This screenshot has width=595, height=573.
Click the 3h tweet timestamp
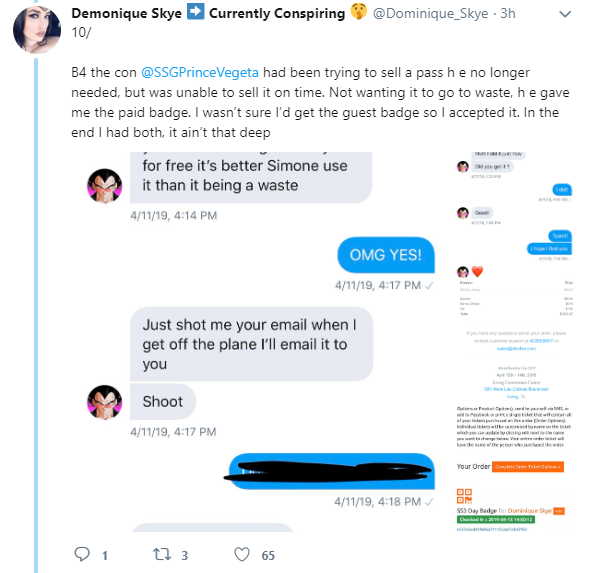pos(508,13)
